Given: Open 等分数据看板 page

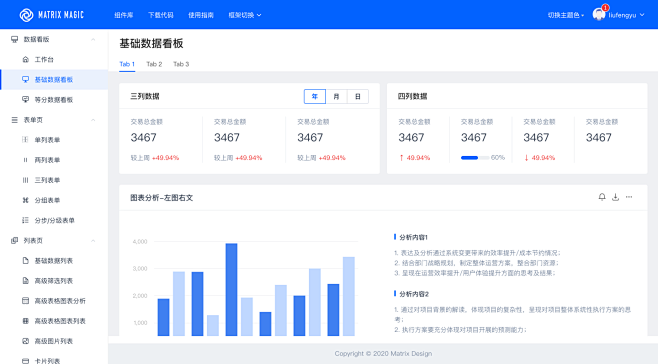Looking at the screenshot, I should pos(54,100).
